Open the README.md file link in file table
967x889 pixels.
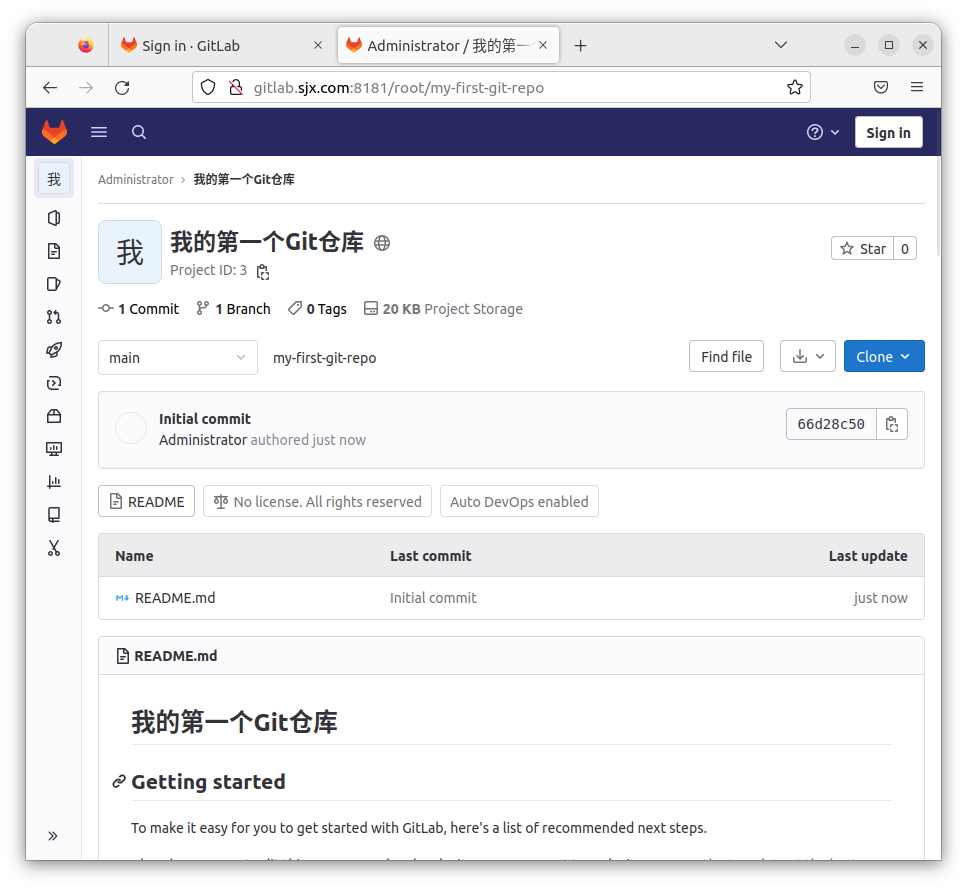click(175, 598)
